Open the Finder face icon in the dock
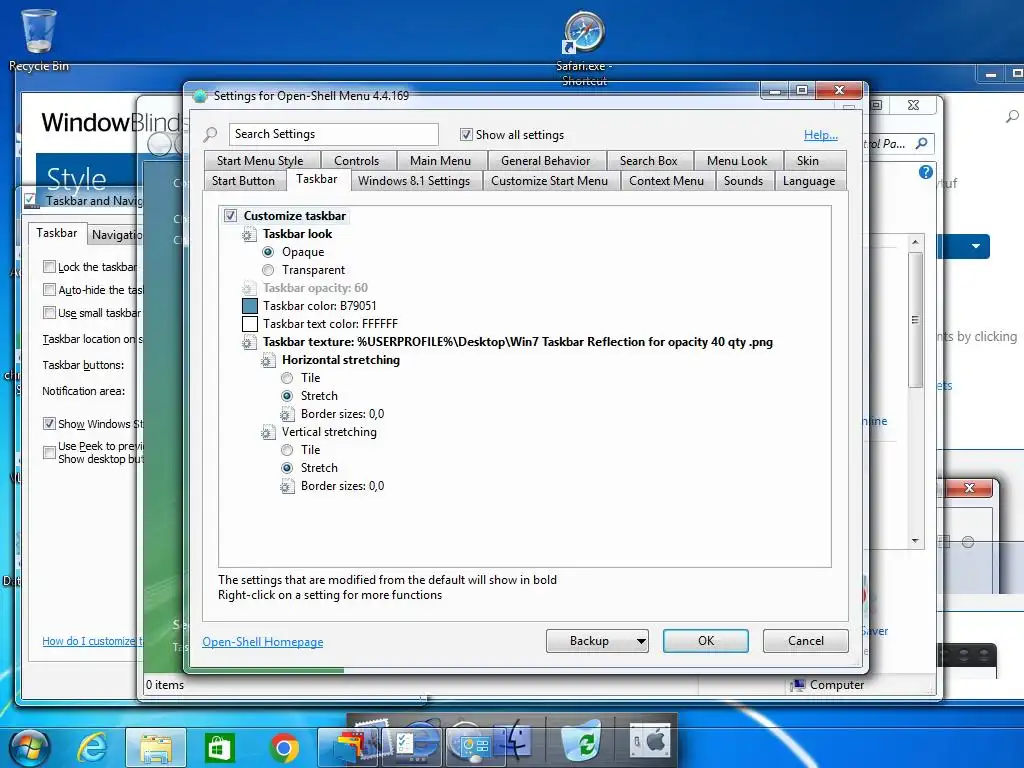 tap(515, 741)
